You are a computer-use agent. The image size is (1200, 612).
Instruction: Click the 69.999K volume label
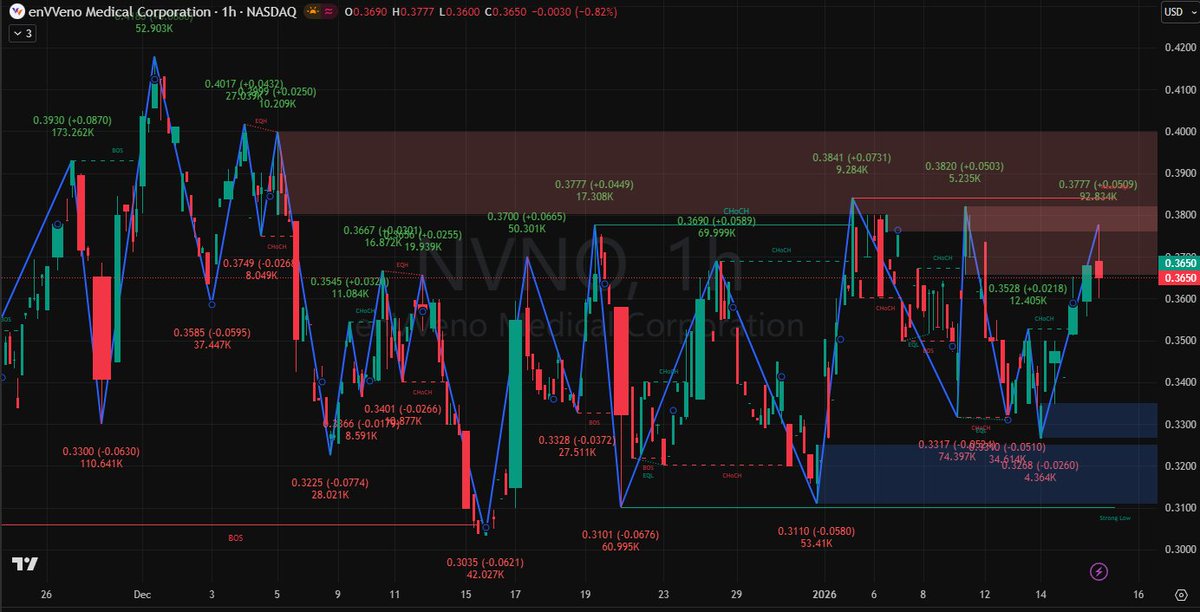[714, 233]
